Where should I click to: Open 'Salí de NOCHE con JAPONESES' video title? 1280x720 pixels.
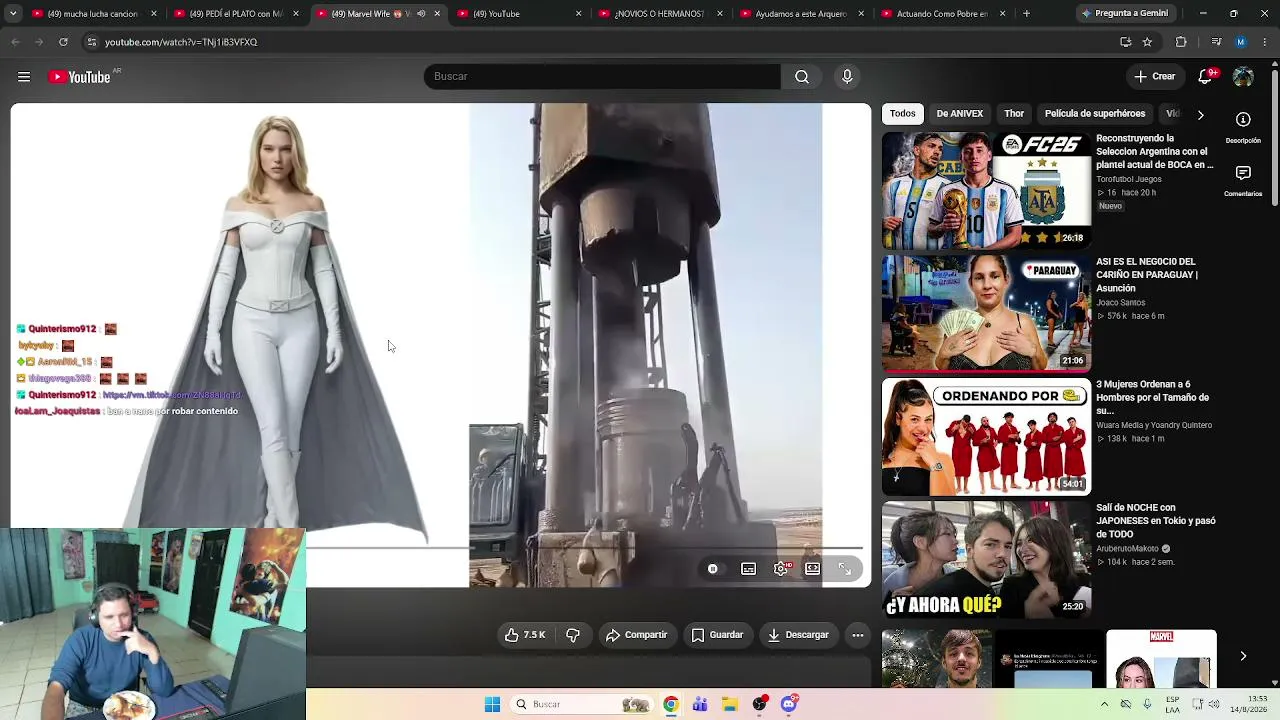click(x=1156, y=521)
